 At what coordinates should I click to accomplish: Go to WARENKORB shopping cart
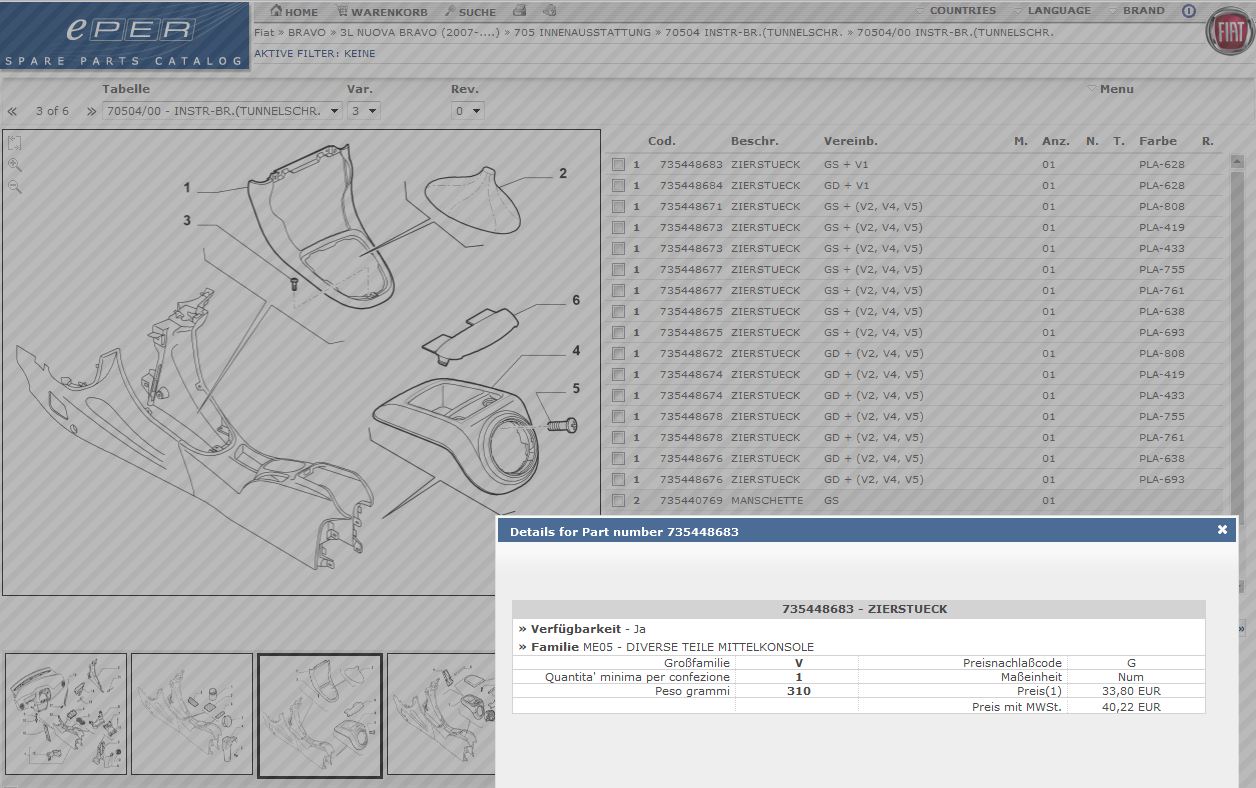[382, 12]
